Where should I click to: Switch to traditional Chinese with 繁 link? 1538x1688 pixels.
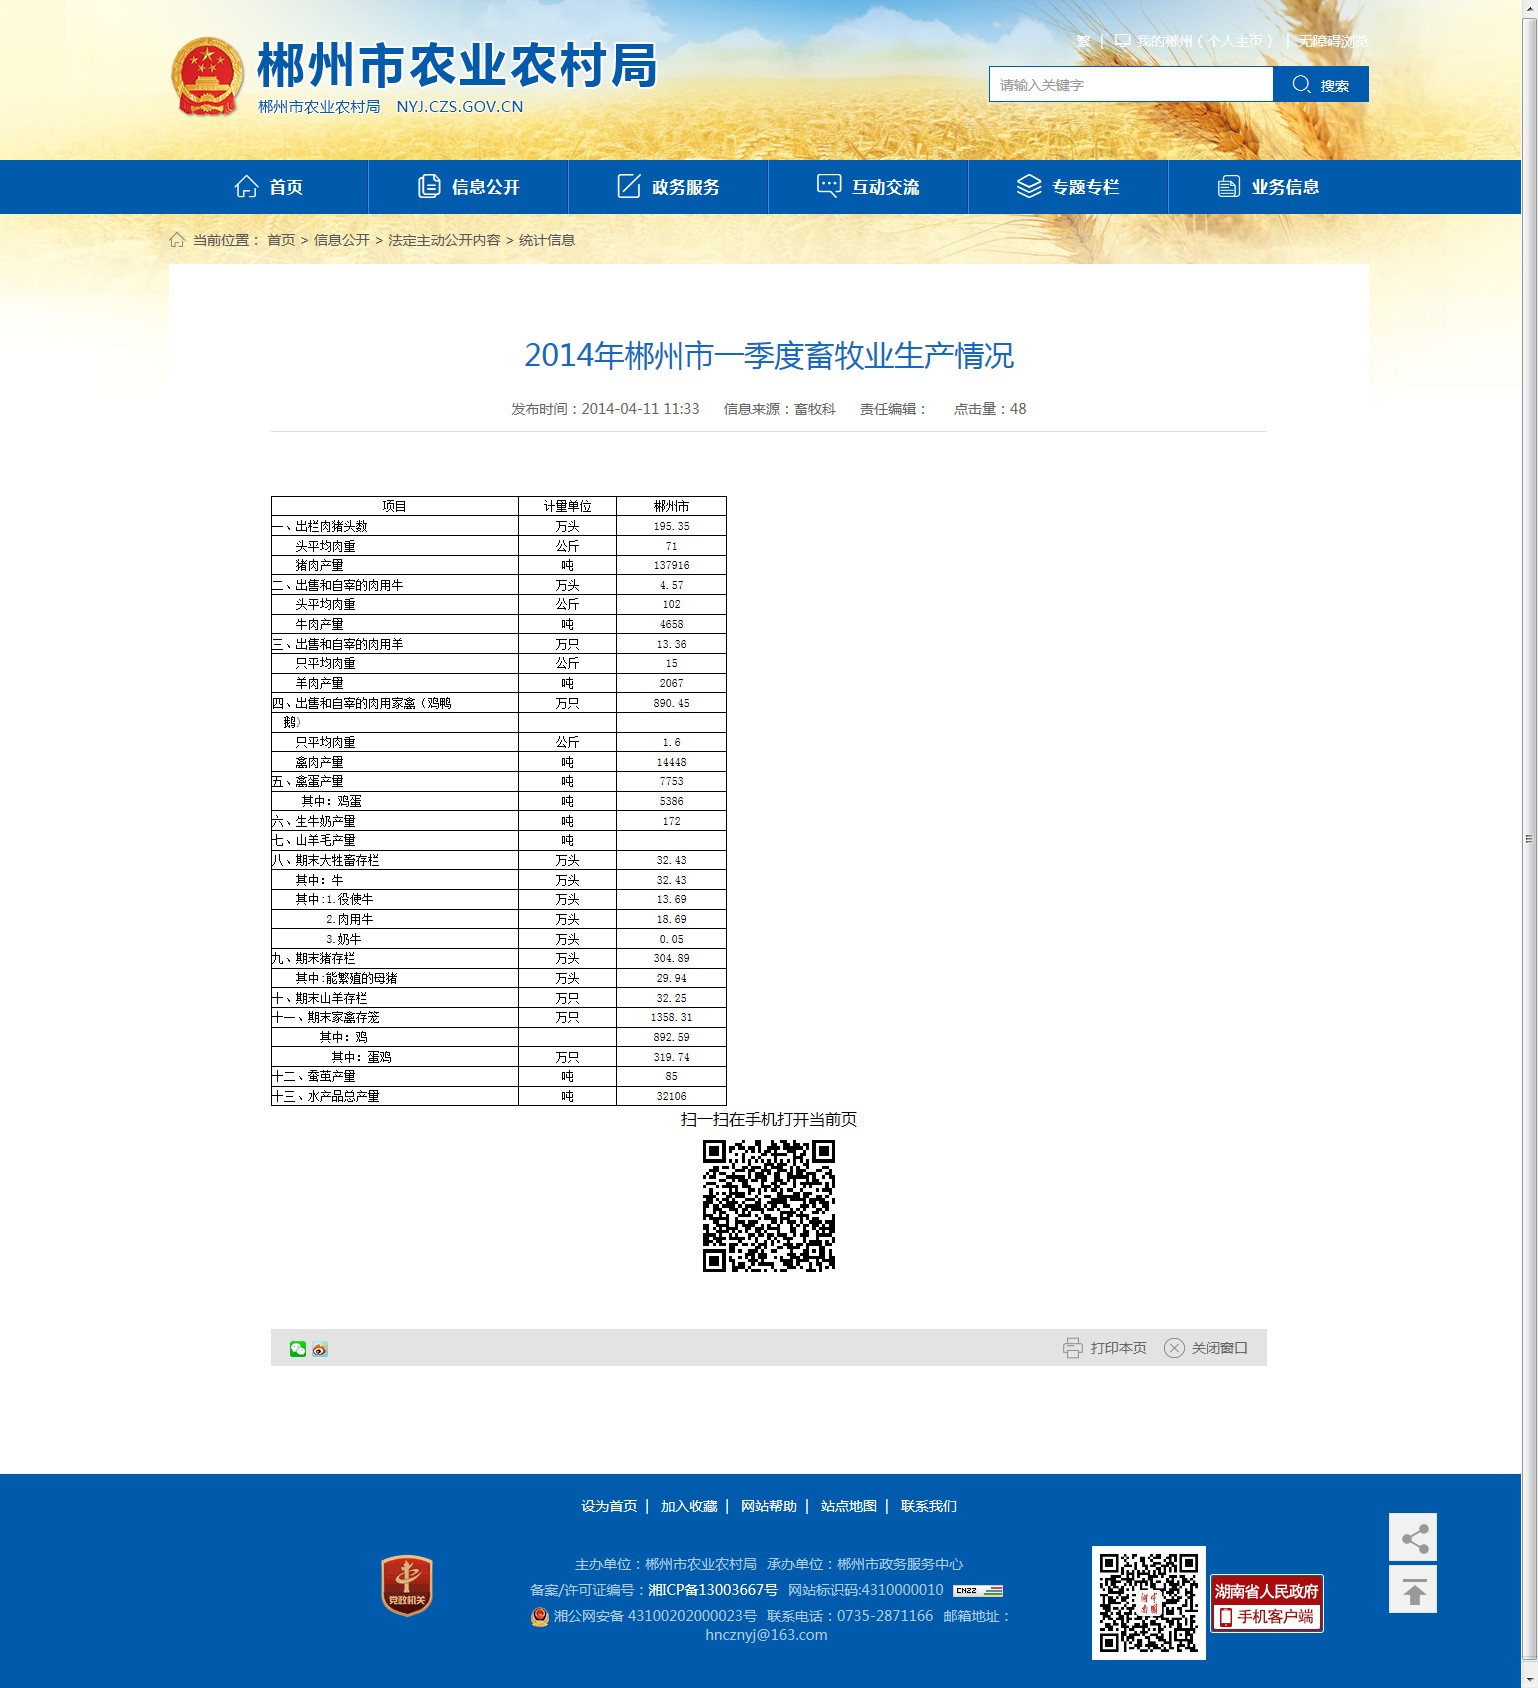[1083, 41]
